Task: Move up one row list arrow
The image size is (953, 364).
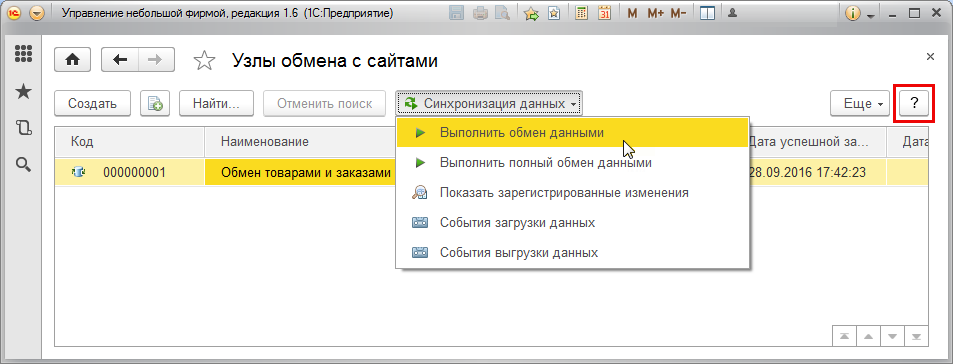Action: 869,336
